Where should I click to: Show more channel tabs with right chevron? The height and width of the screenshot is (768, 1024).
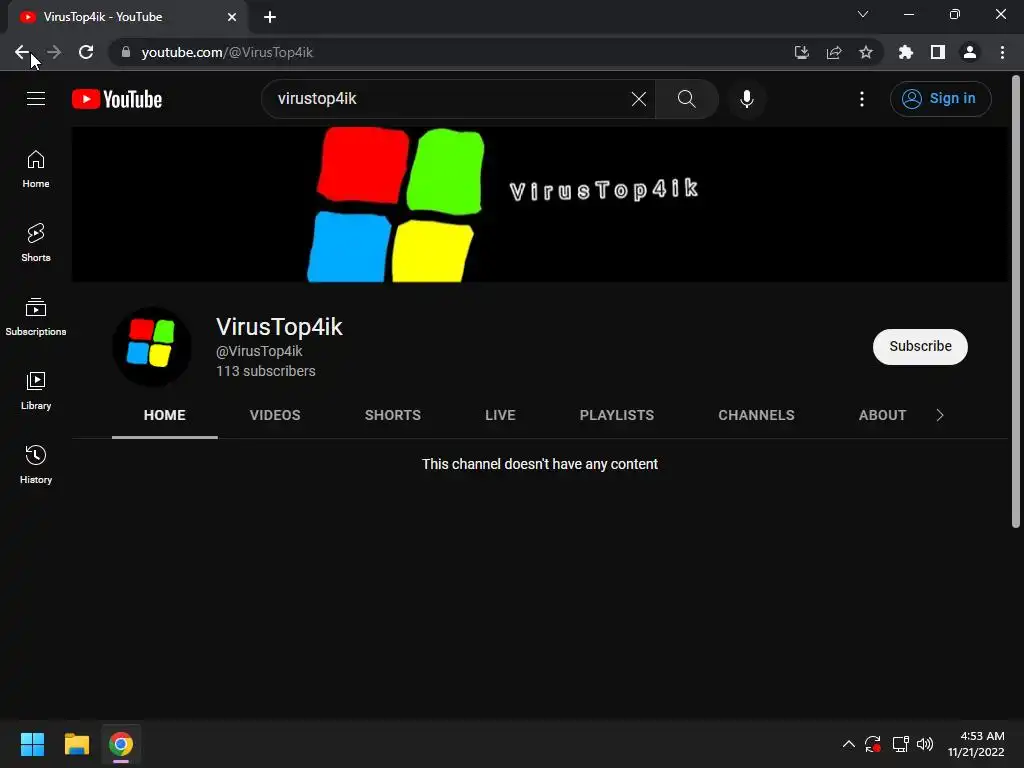(940, 415)
